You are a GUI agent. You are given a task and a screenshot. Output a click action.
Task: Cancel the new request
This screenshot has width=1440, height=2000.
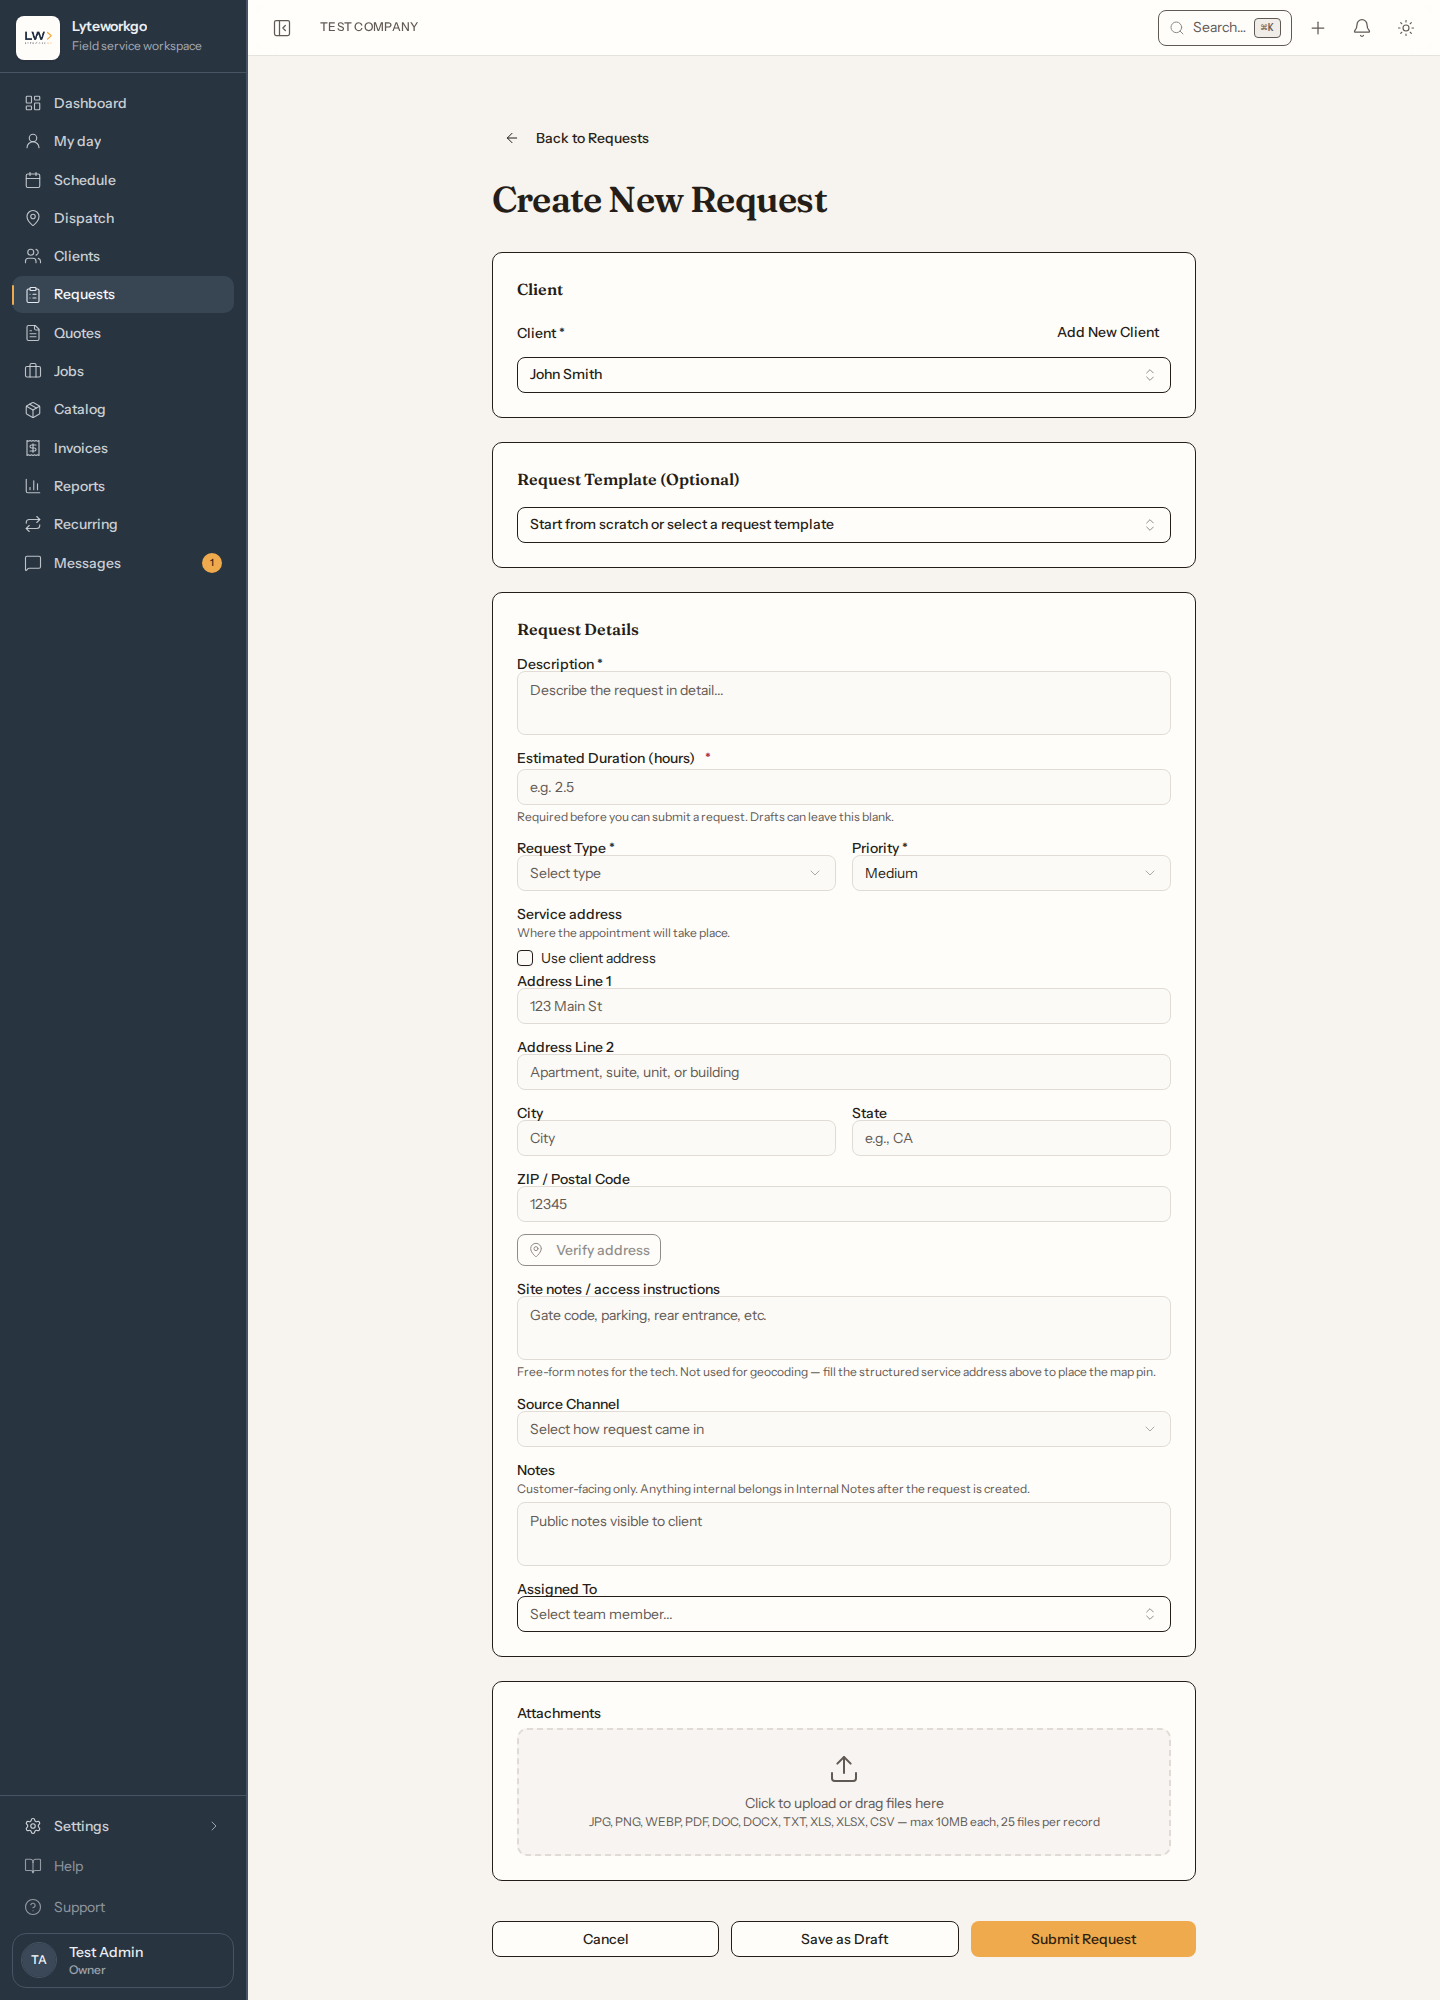click(605, 1939)
